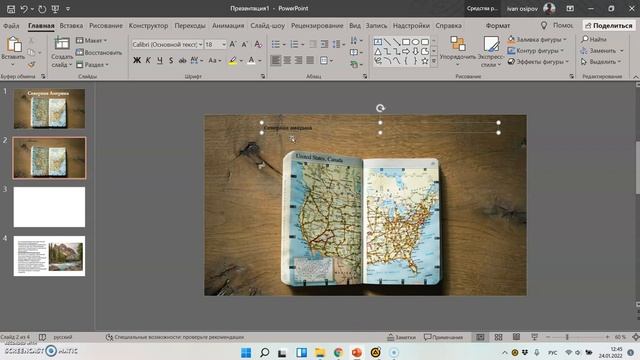Click the Replace (Заменить) button
This screenshot has height=360, width=640.
point(602,51)
